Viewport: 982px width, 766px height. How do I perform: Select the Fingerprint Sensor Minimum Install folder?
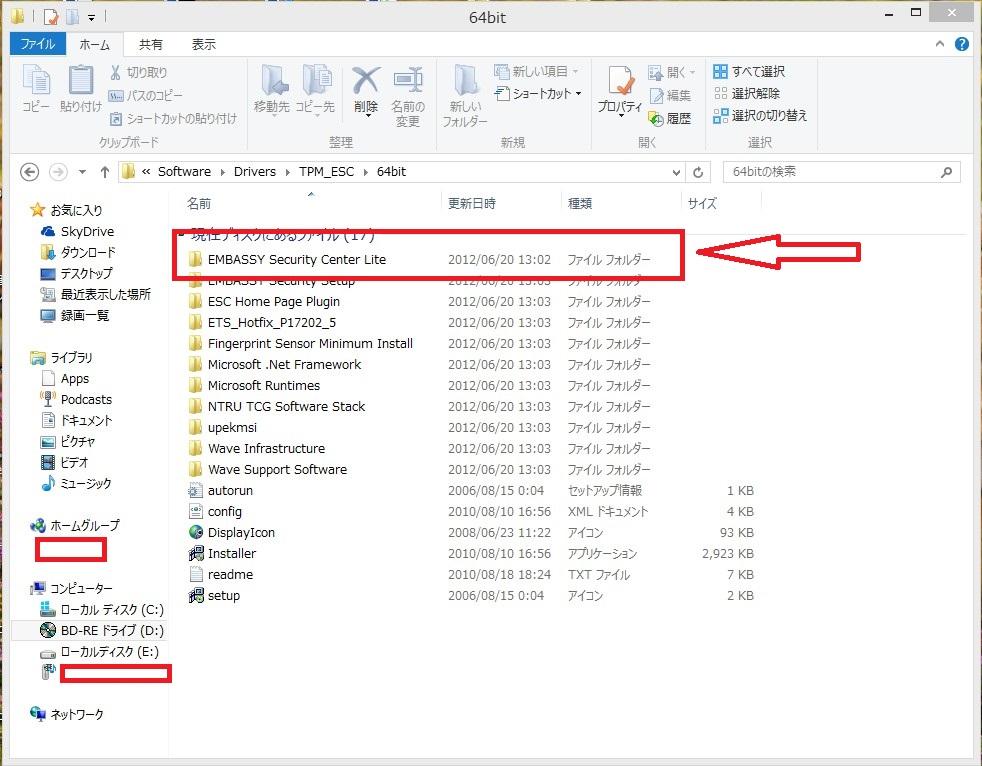[x=300, y=344]
